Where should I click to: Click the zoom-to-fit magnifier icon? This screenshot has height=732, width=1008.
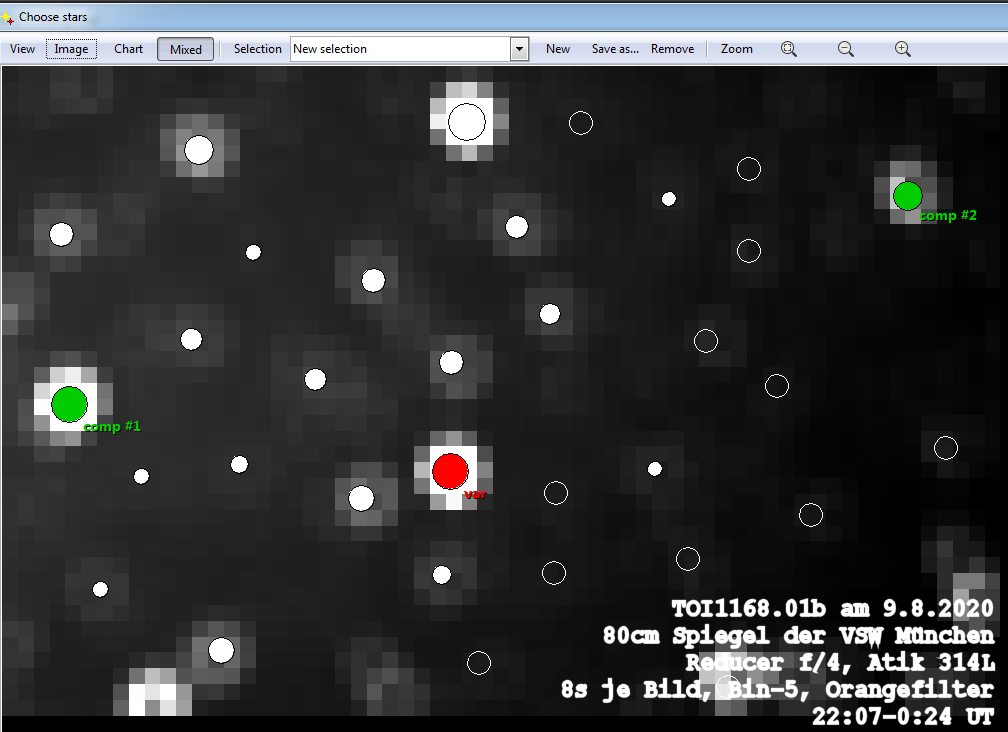tap(789, 49)
